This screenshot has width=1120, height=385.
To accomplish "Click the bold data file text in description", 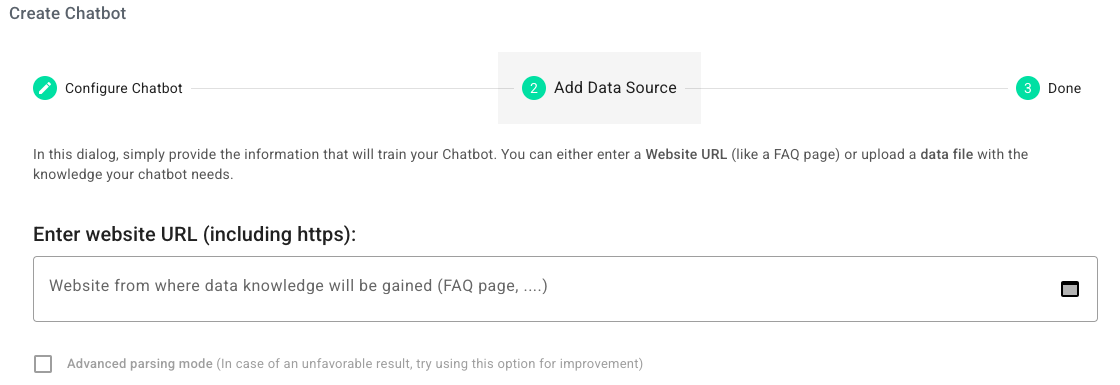I will point(946,154).
